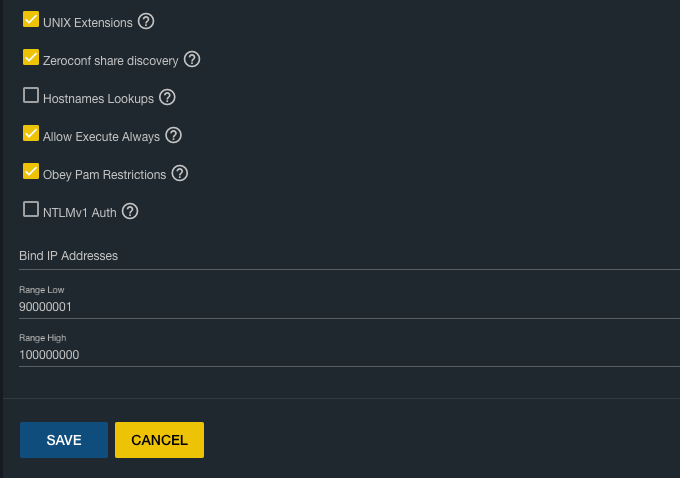Uncheck the UNIX Extensions checkbox
Image resolution: width=680 pixels, height=478 pixels.
tap(31, 20)
